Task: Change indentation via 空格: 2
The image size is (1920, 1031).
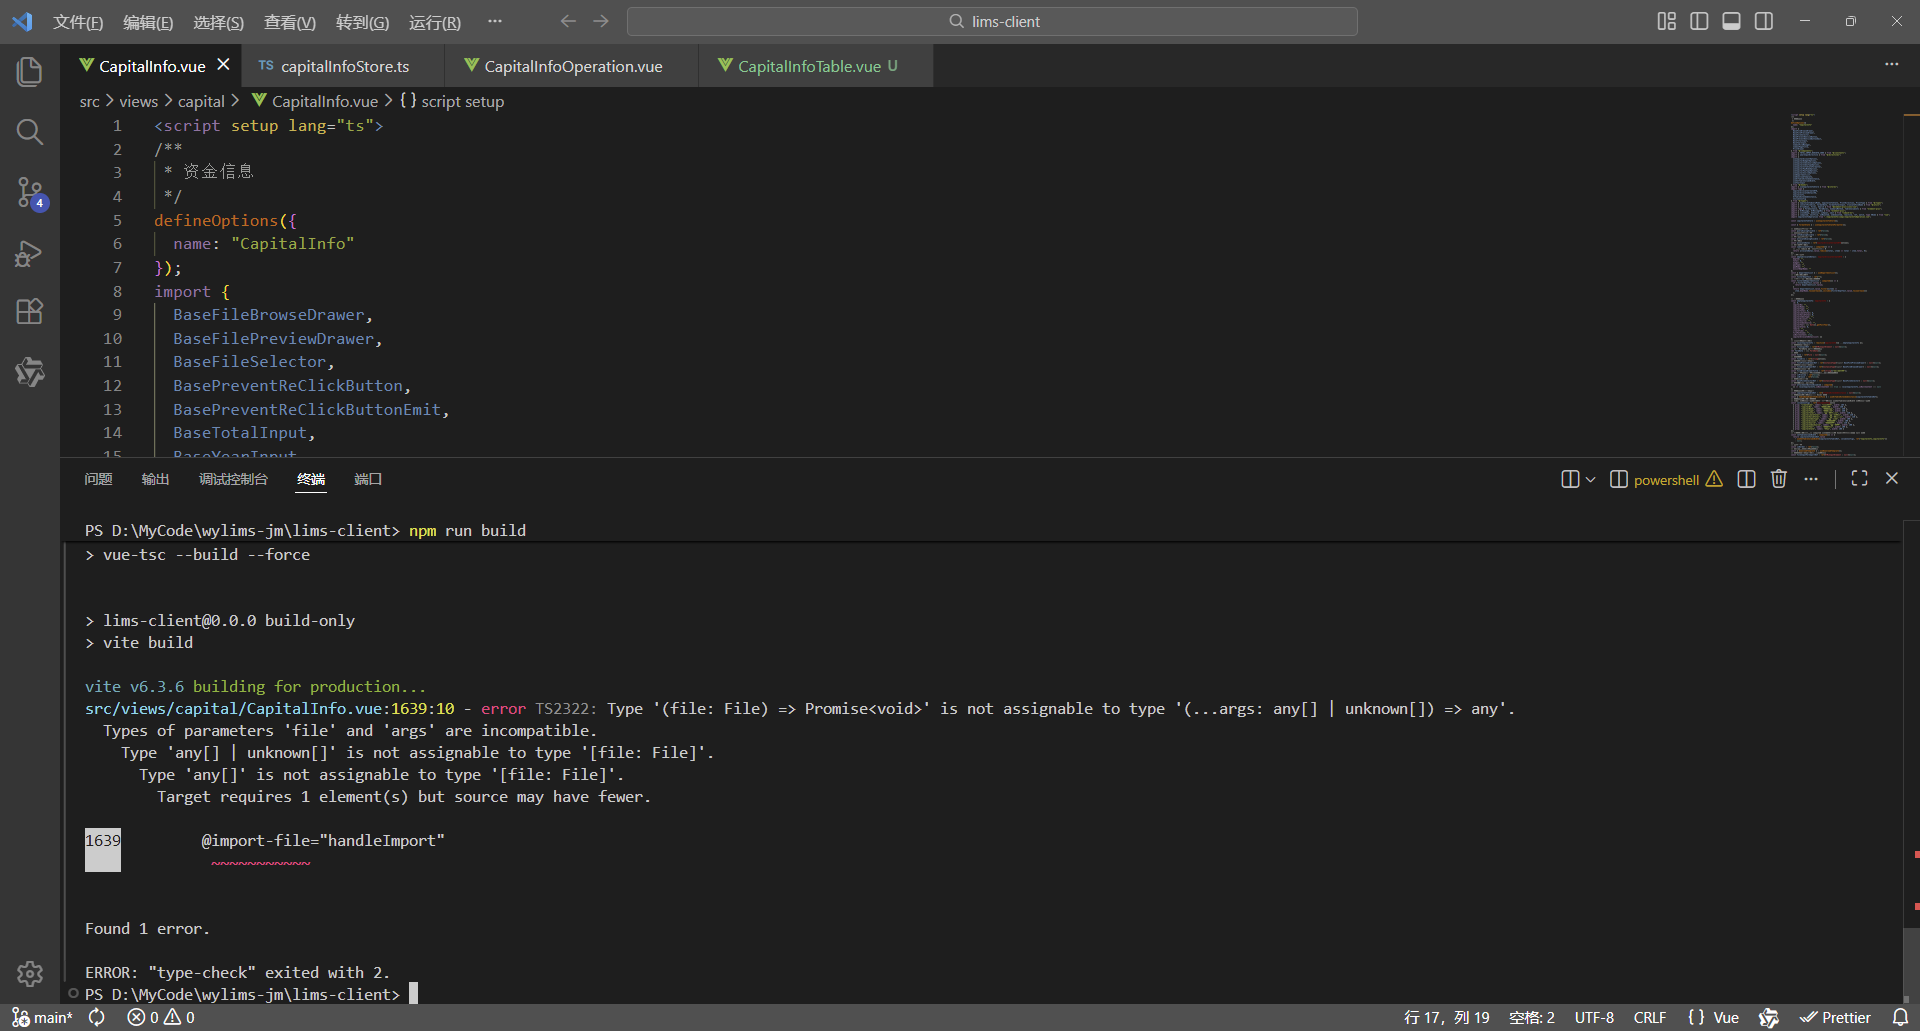Action: click(1532, 1017)
